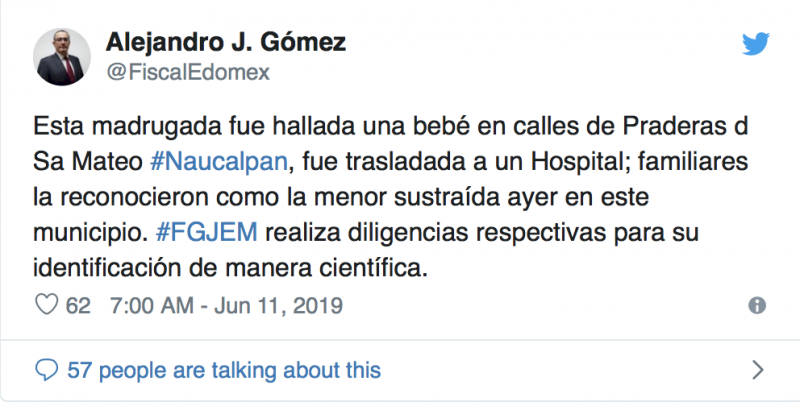The height and width of the screenshot is (406, 800).
Task: View "57 people are talking about this"
Action: [x=223, y=370]
